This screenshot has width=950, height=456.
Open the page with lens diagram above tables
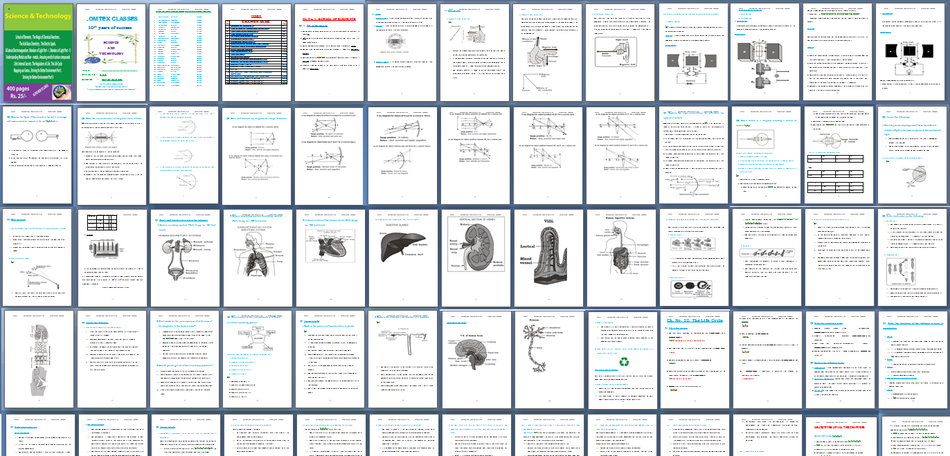click(839, 155)
